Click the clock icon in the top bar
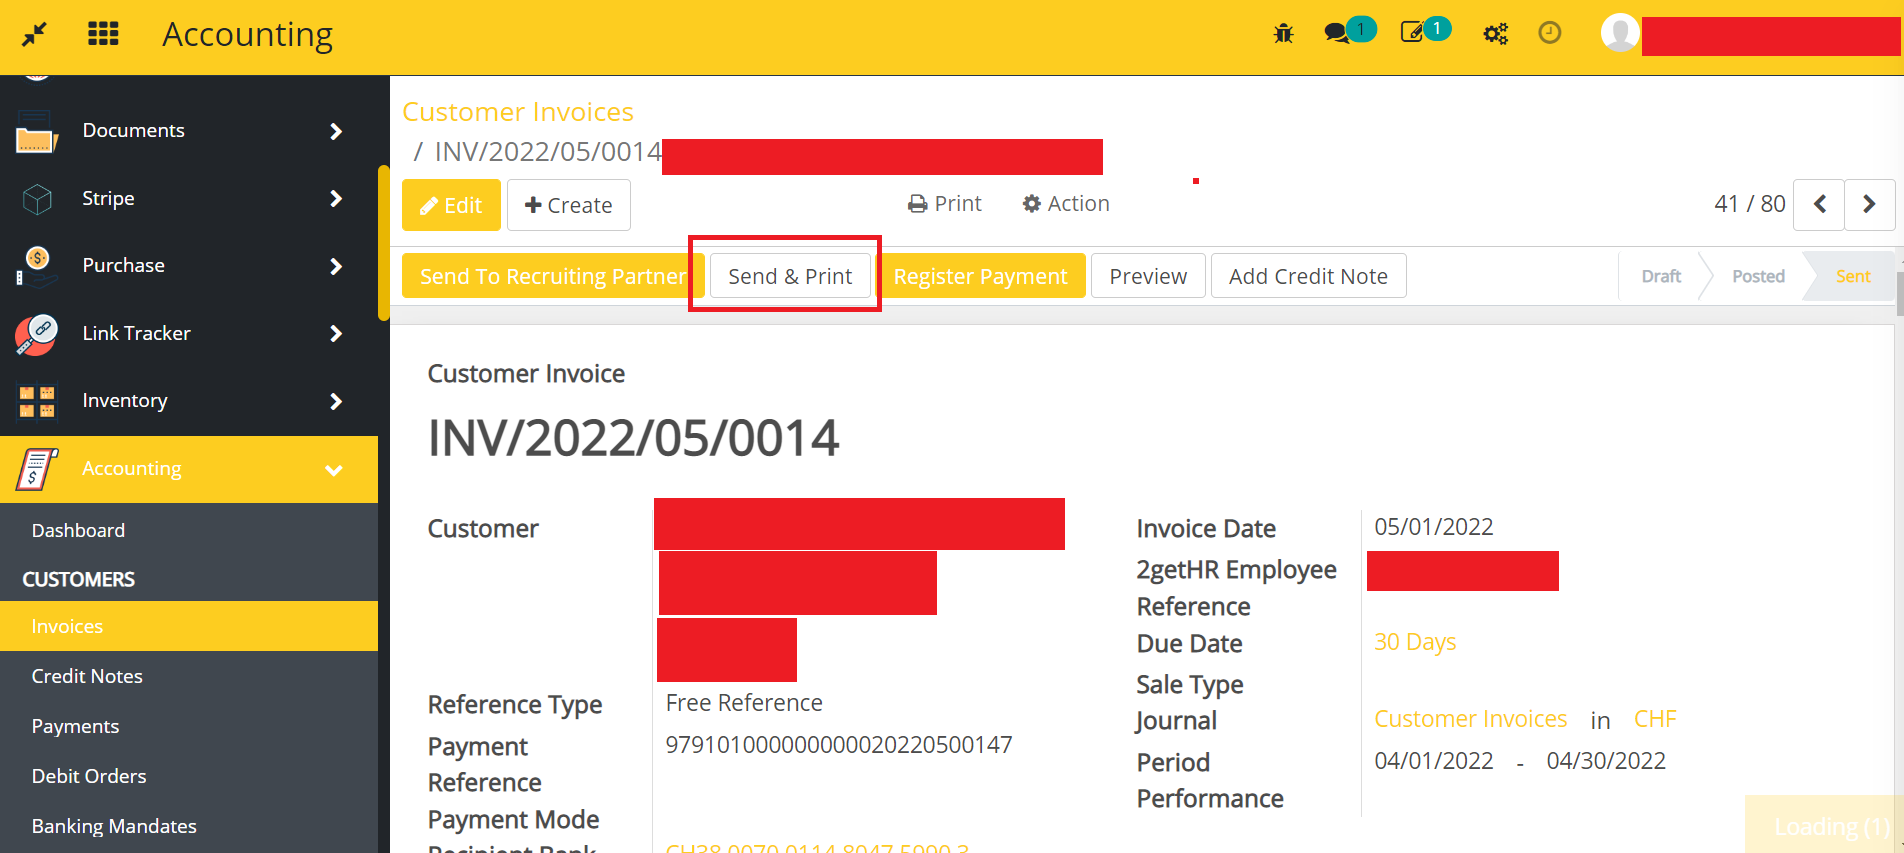 (1549, 33)
